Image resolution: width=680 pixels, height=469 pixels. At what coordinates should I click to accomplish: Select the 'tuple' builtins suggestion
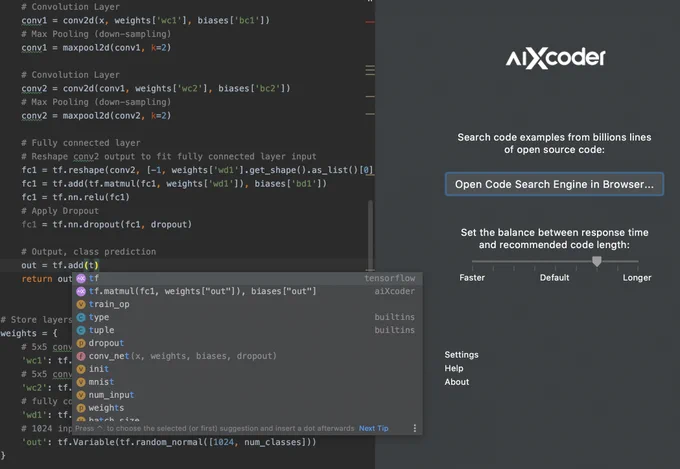(247, 330)
